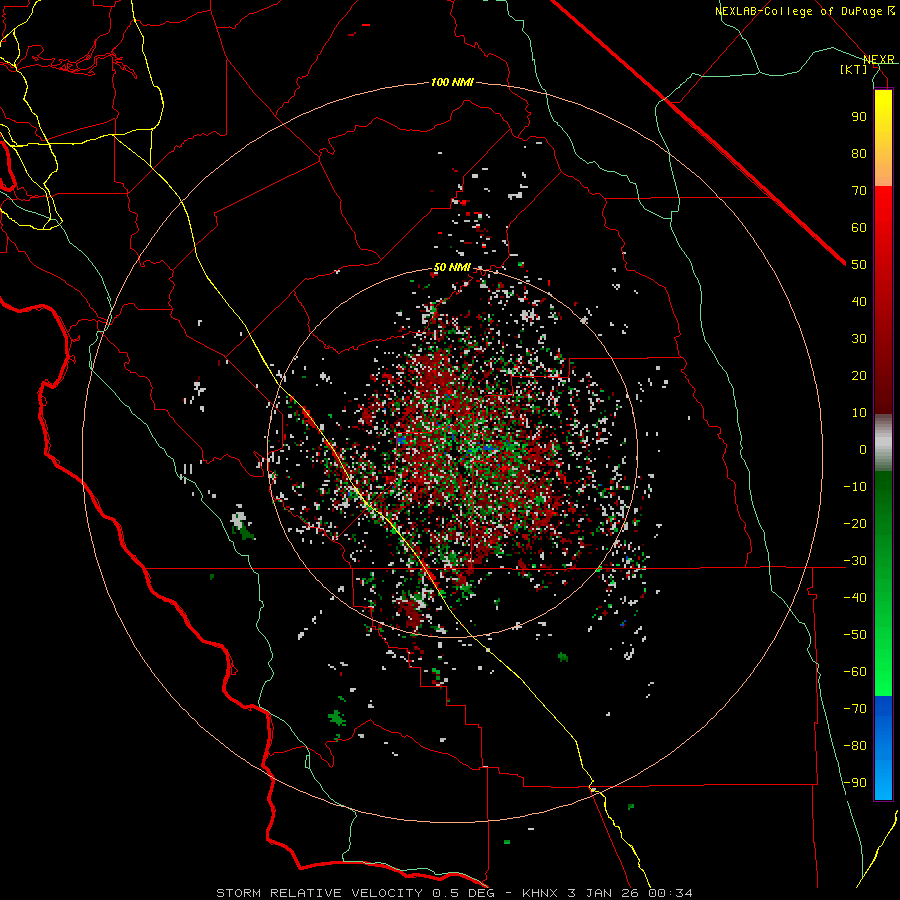Click the "100 NMI" range ring label
The width and height of the screenshot is (900, 900).
[x=452, y=83]
